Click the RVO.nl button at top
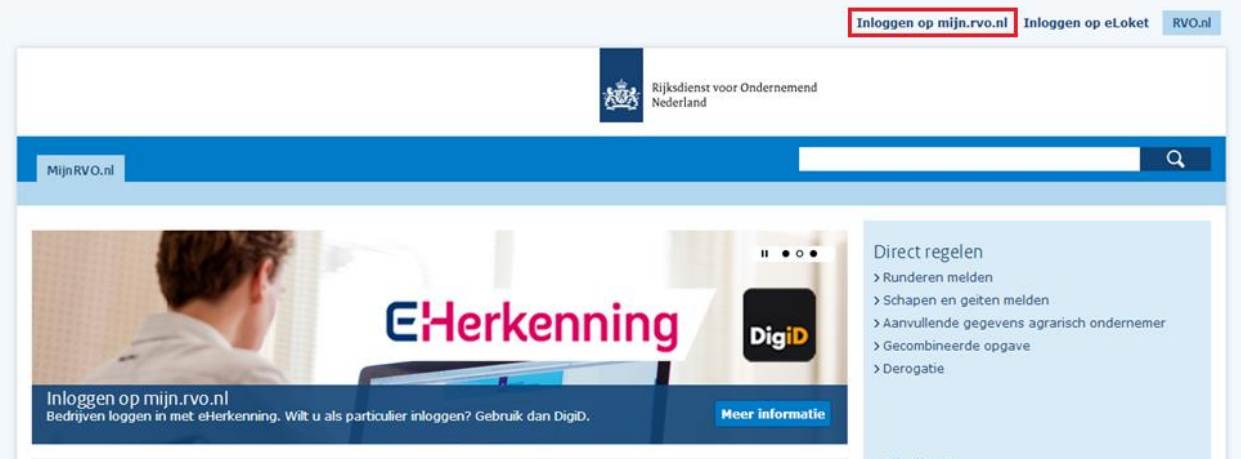The image size is (1241, 459). coord(1191,23)
